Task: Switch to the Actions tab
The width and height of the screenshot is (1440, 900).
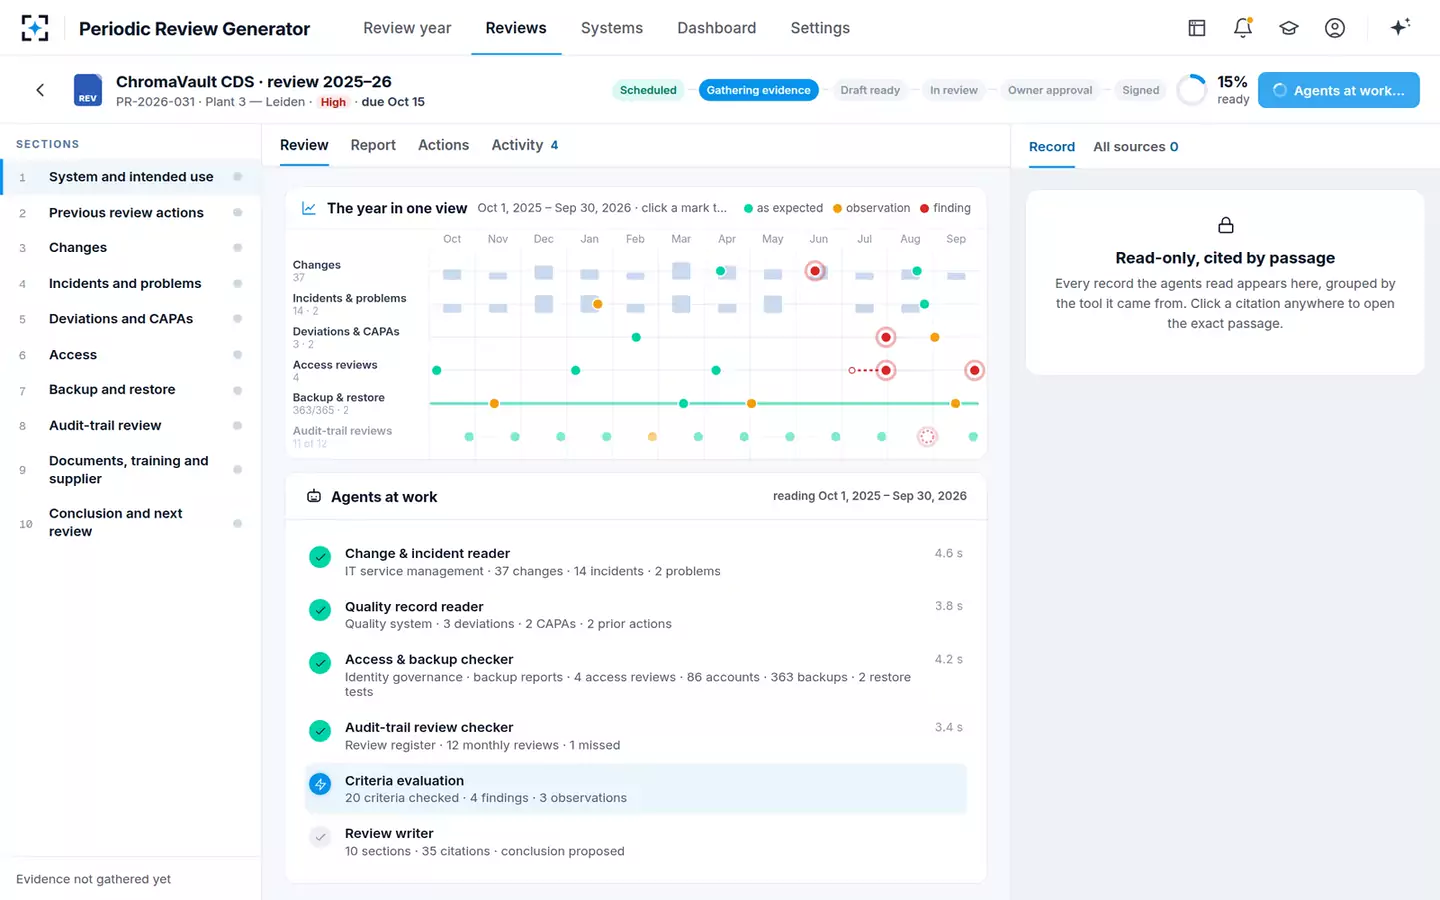Action: click(x=443, y=145)
